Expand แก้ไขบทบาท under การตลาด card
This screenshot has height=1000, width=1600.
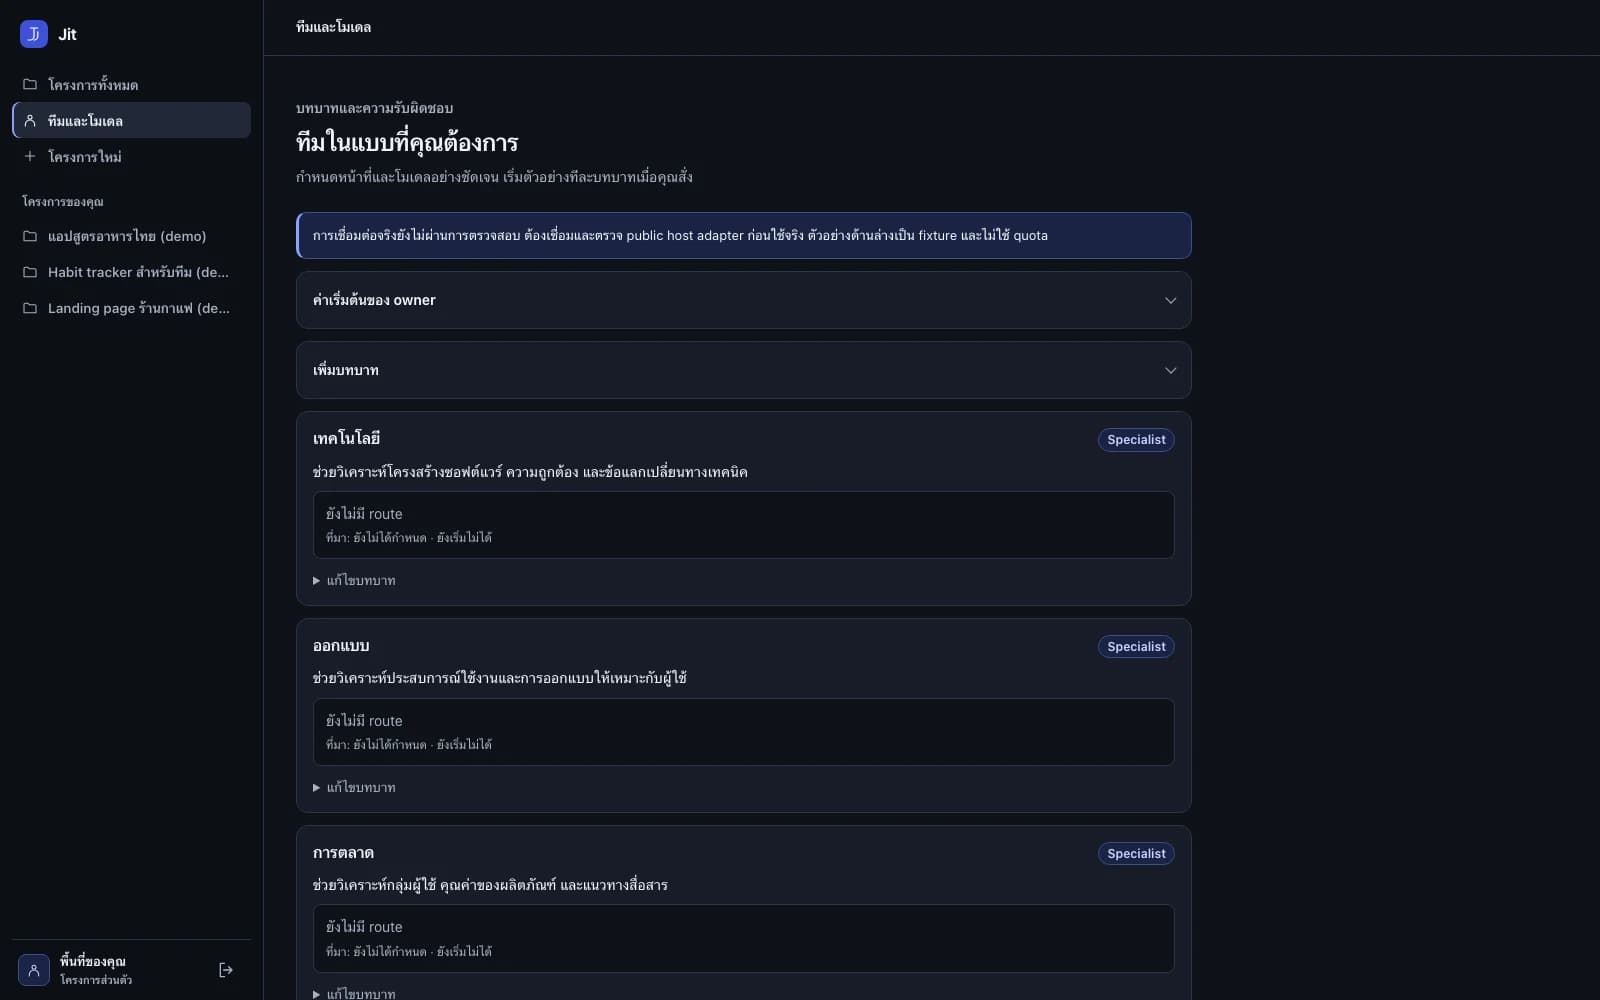point(354,993)
